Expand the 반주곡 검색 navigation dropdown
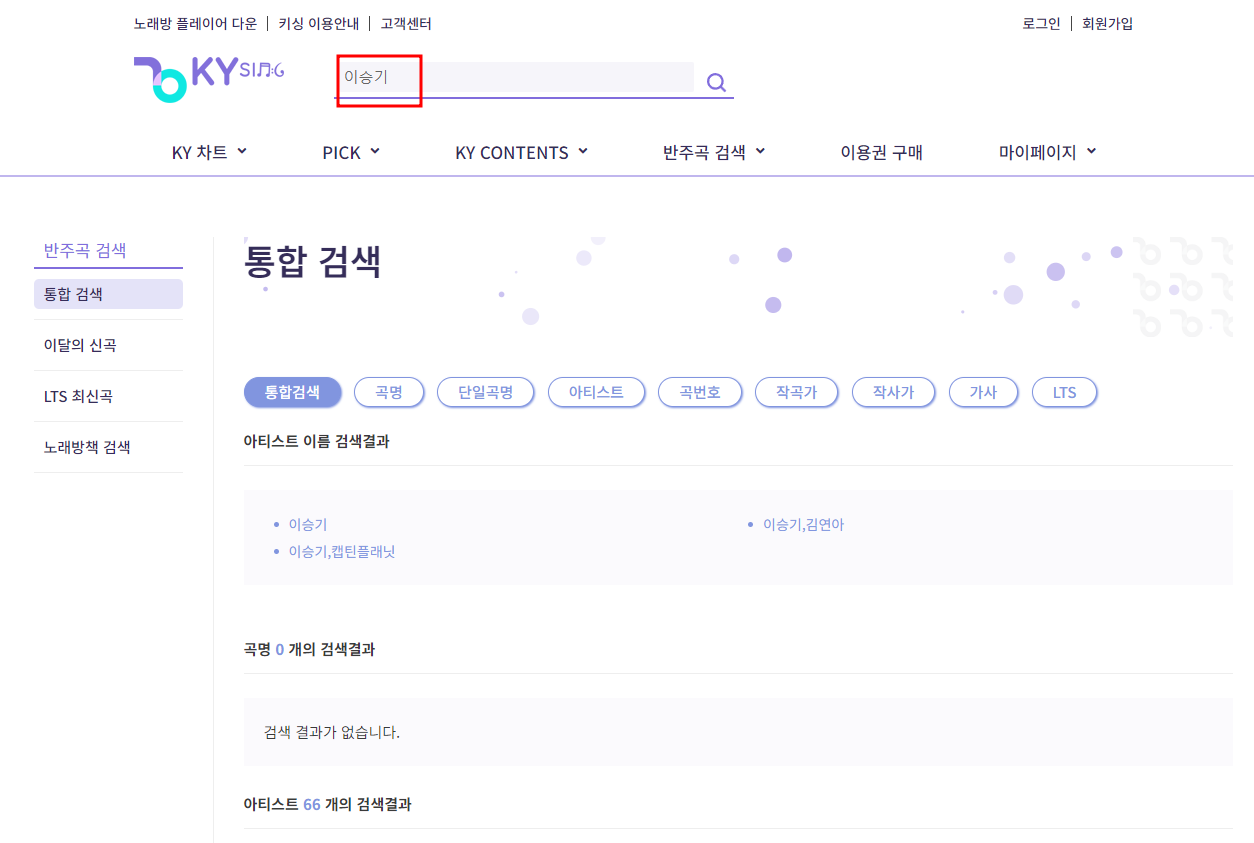The height and width of the screenshot is (843, 1254). 713,152
